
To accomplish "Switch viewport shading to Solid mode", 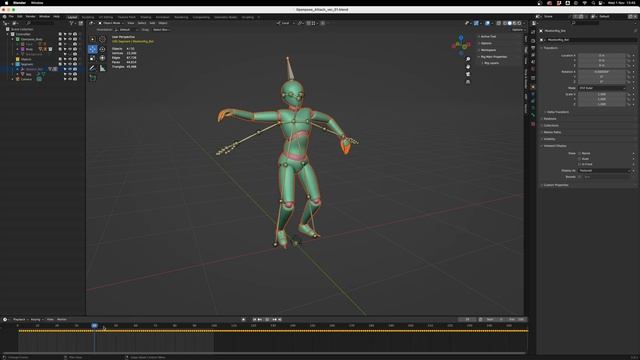I will pyautogui.click(x=509, y=23).
